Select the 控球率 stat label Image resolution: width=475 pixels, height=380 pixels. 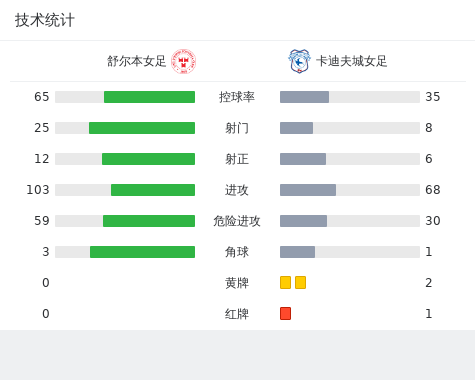tap(237, 97)
